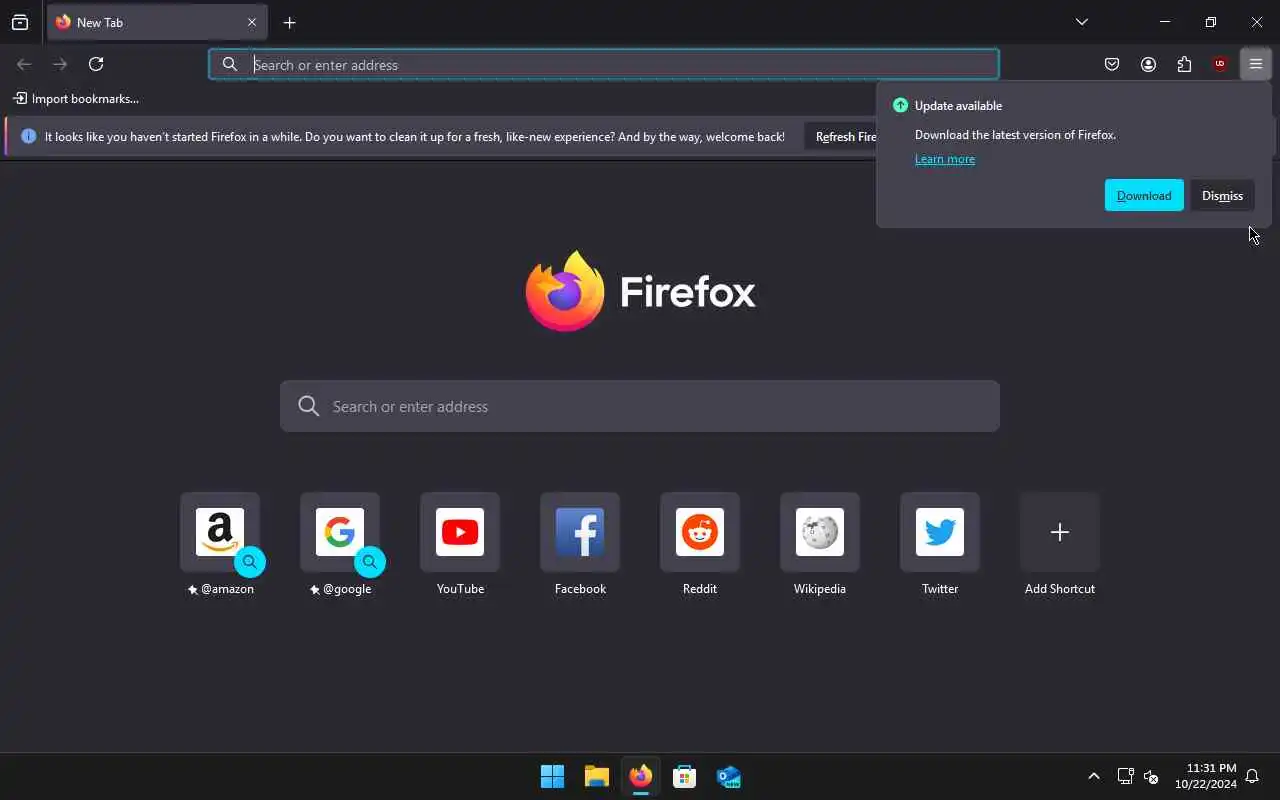Click the center search or address box
The width and height of the screenshot is (1280, 800).
tap(640, 406)
